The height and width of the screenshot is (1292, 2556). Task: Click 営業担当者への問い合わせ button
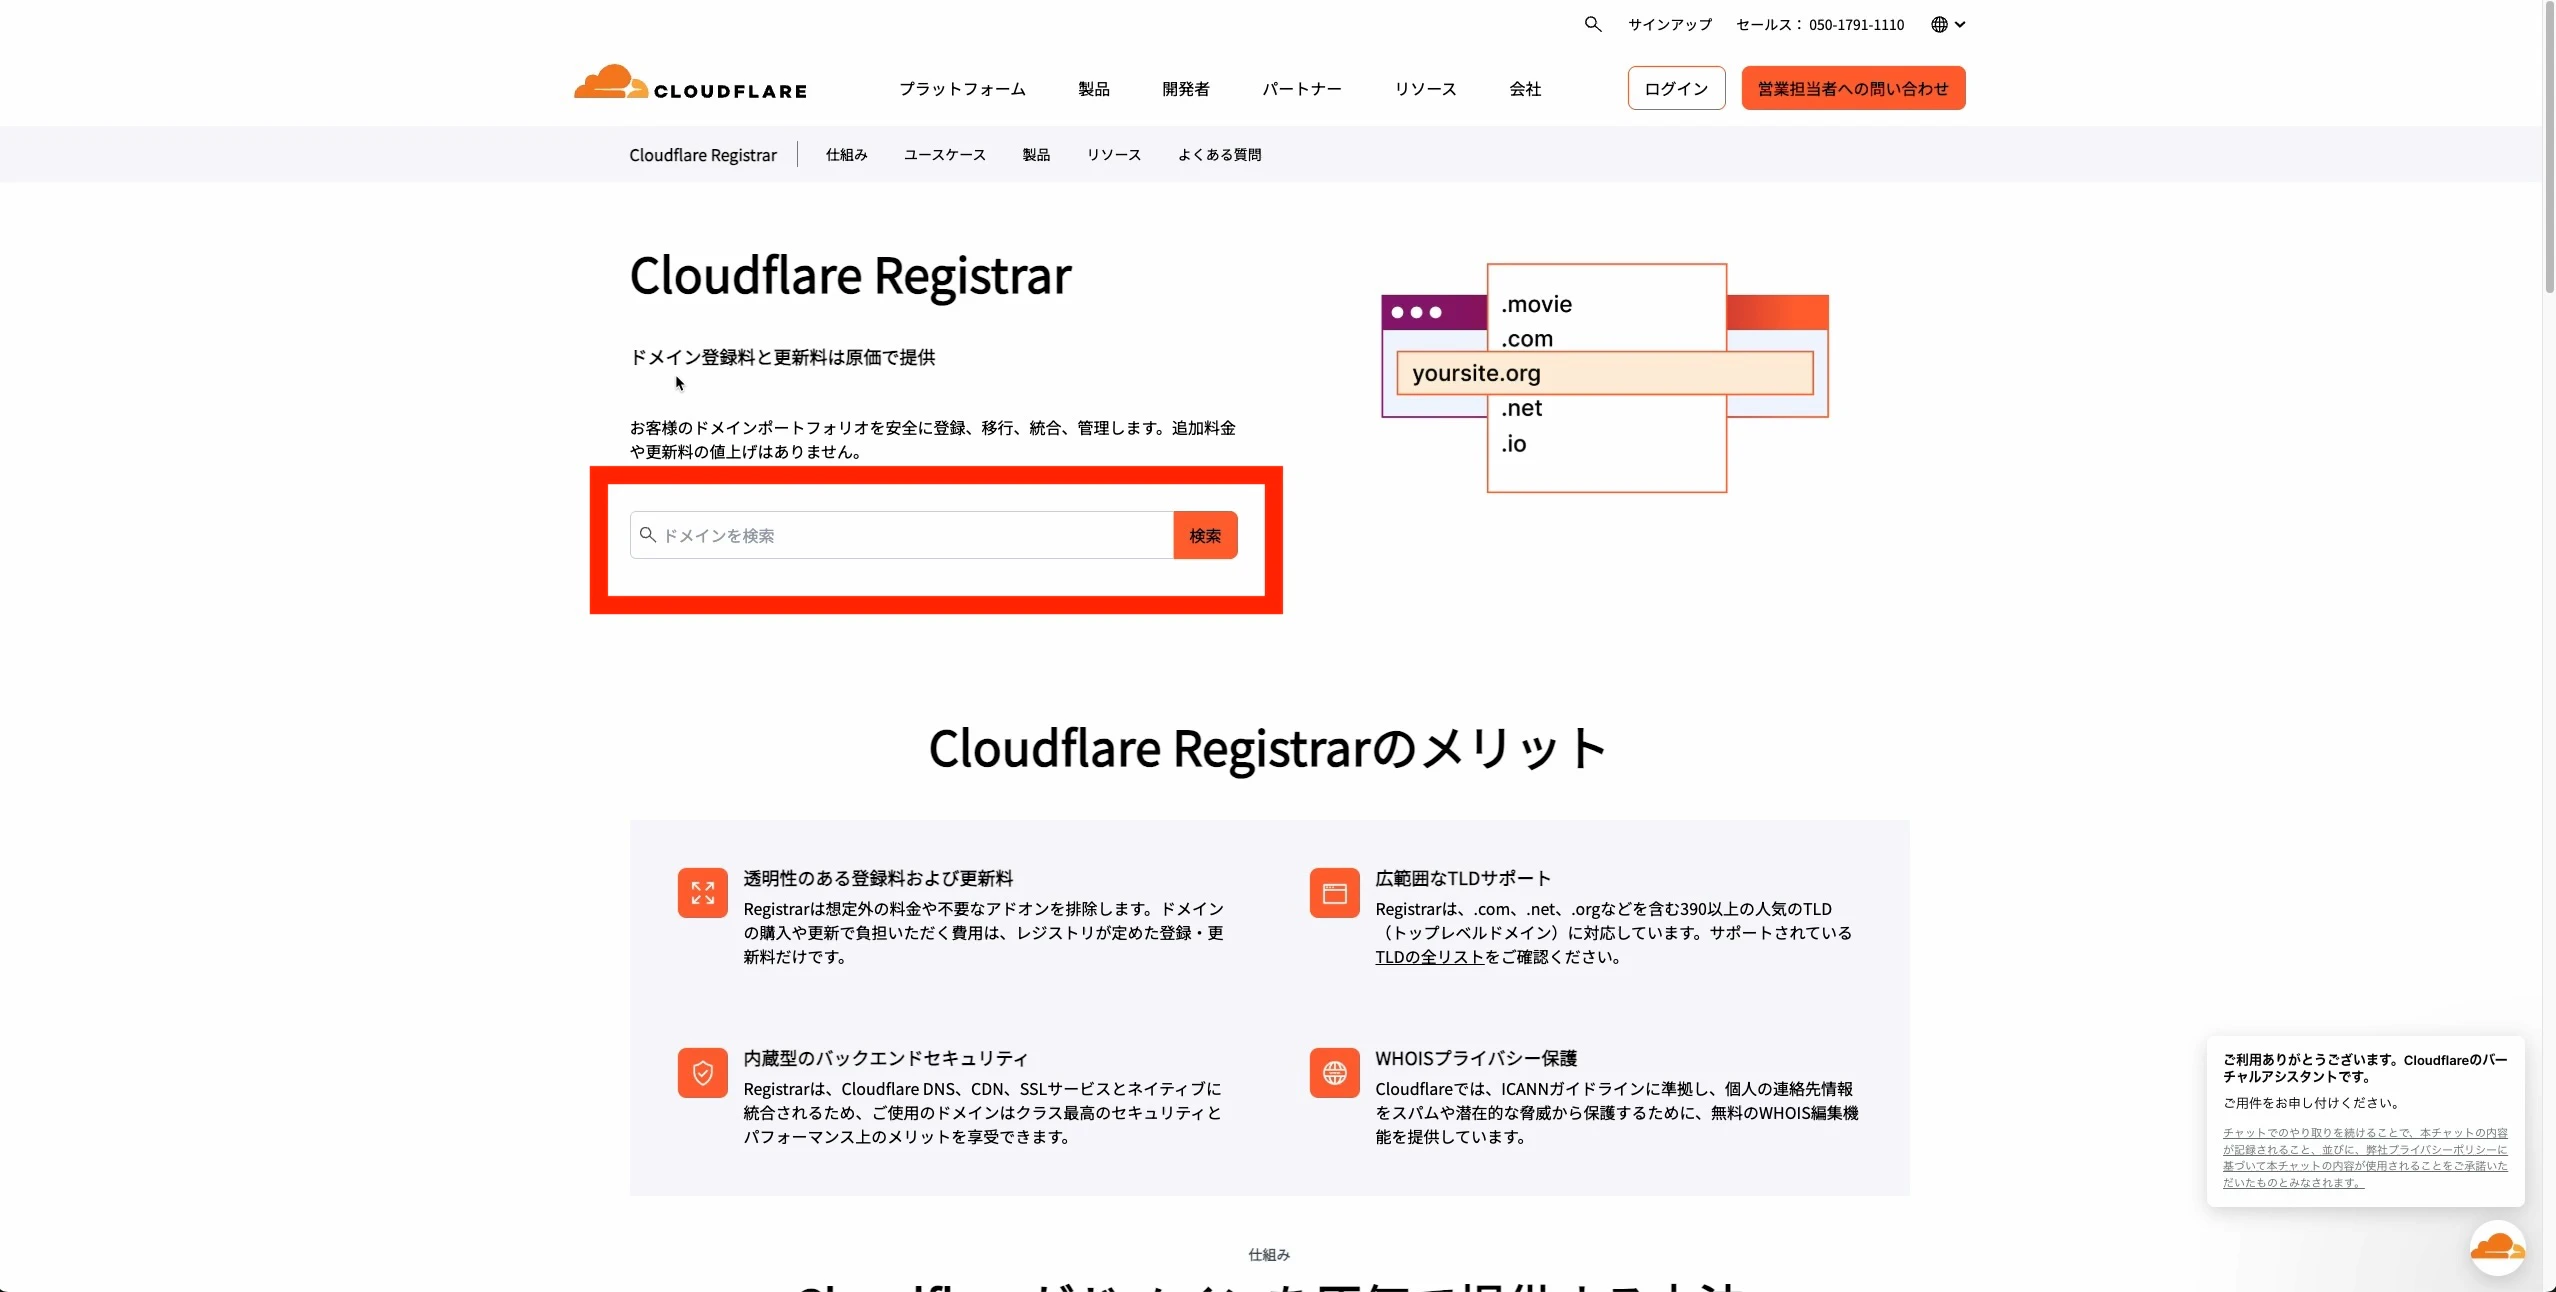coord(1853,88)
